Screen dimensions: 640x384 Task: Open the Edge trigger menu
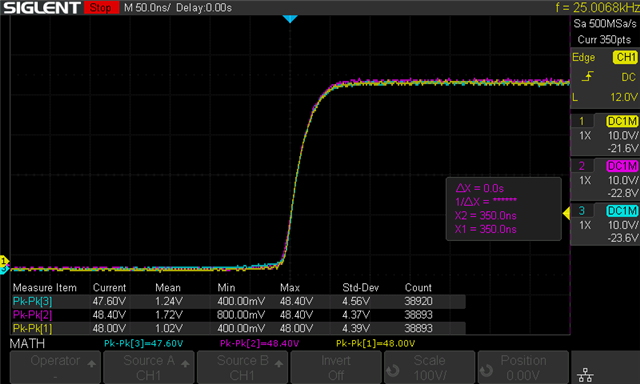(584, 58)
